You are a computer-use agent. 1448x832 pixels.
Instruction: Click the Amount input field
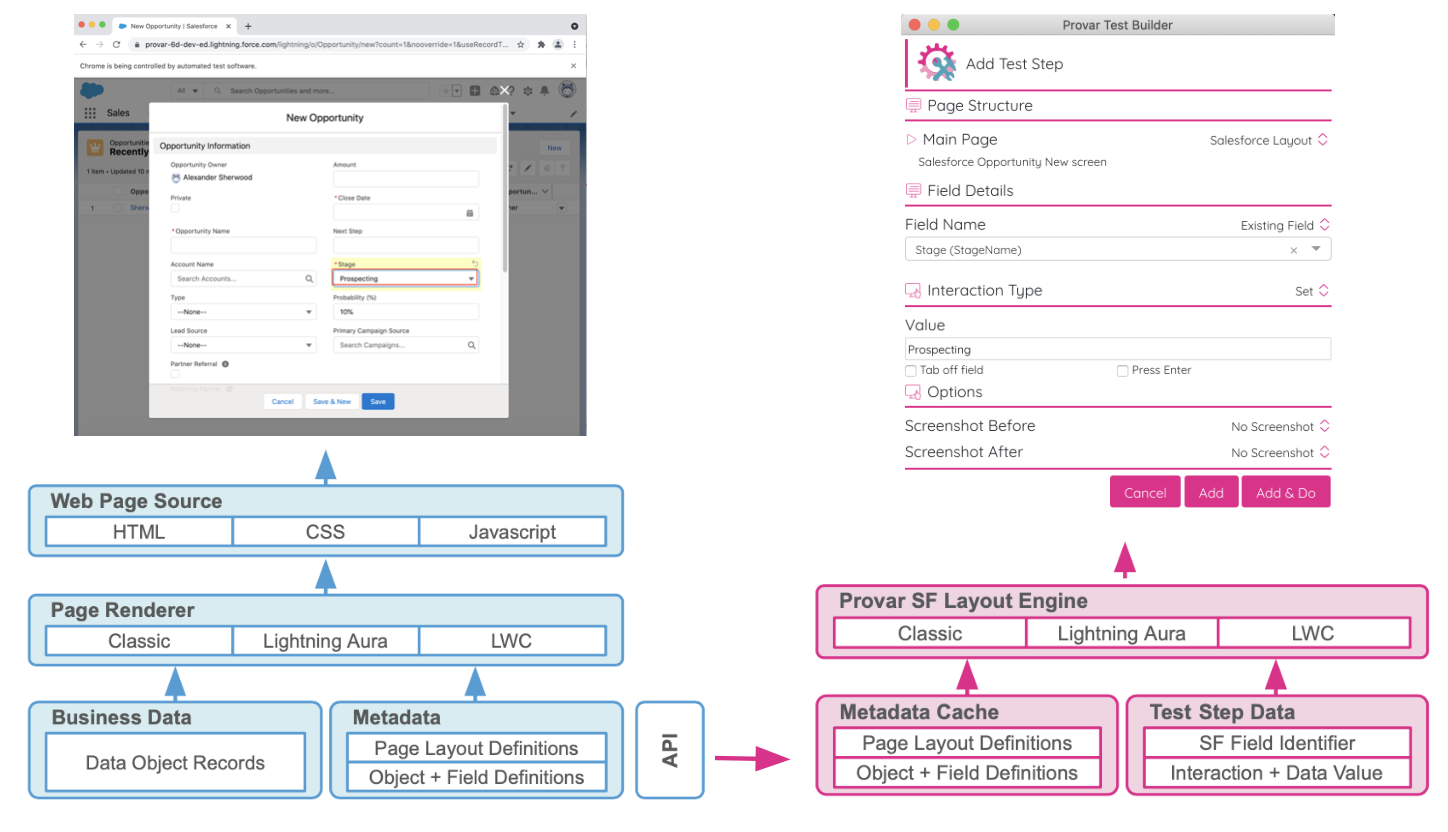point(405,179)
